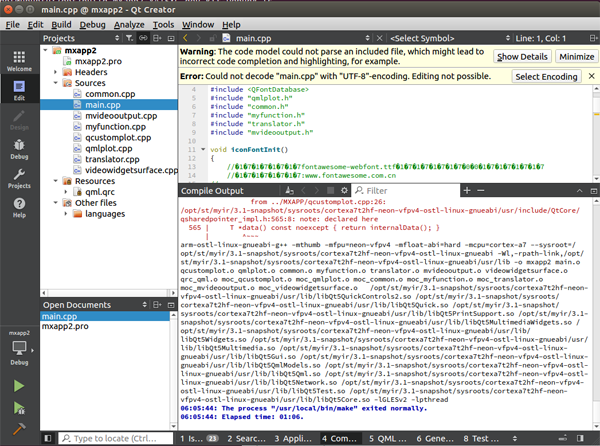Run the project with green play button
Screen dimensions: 600x446
[19, 386]
